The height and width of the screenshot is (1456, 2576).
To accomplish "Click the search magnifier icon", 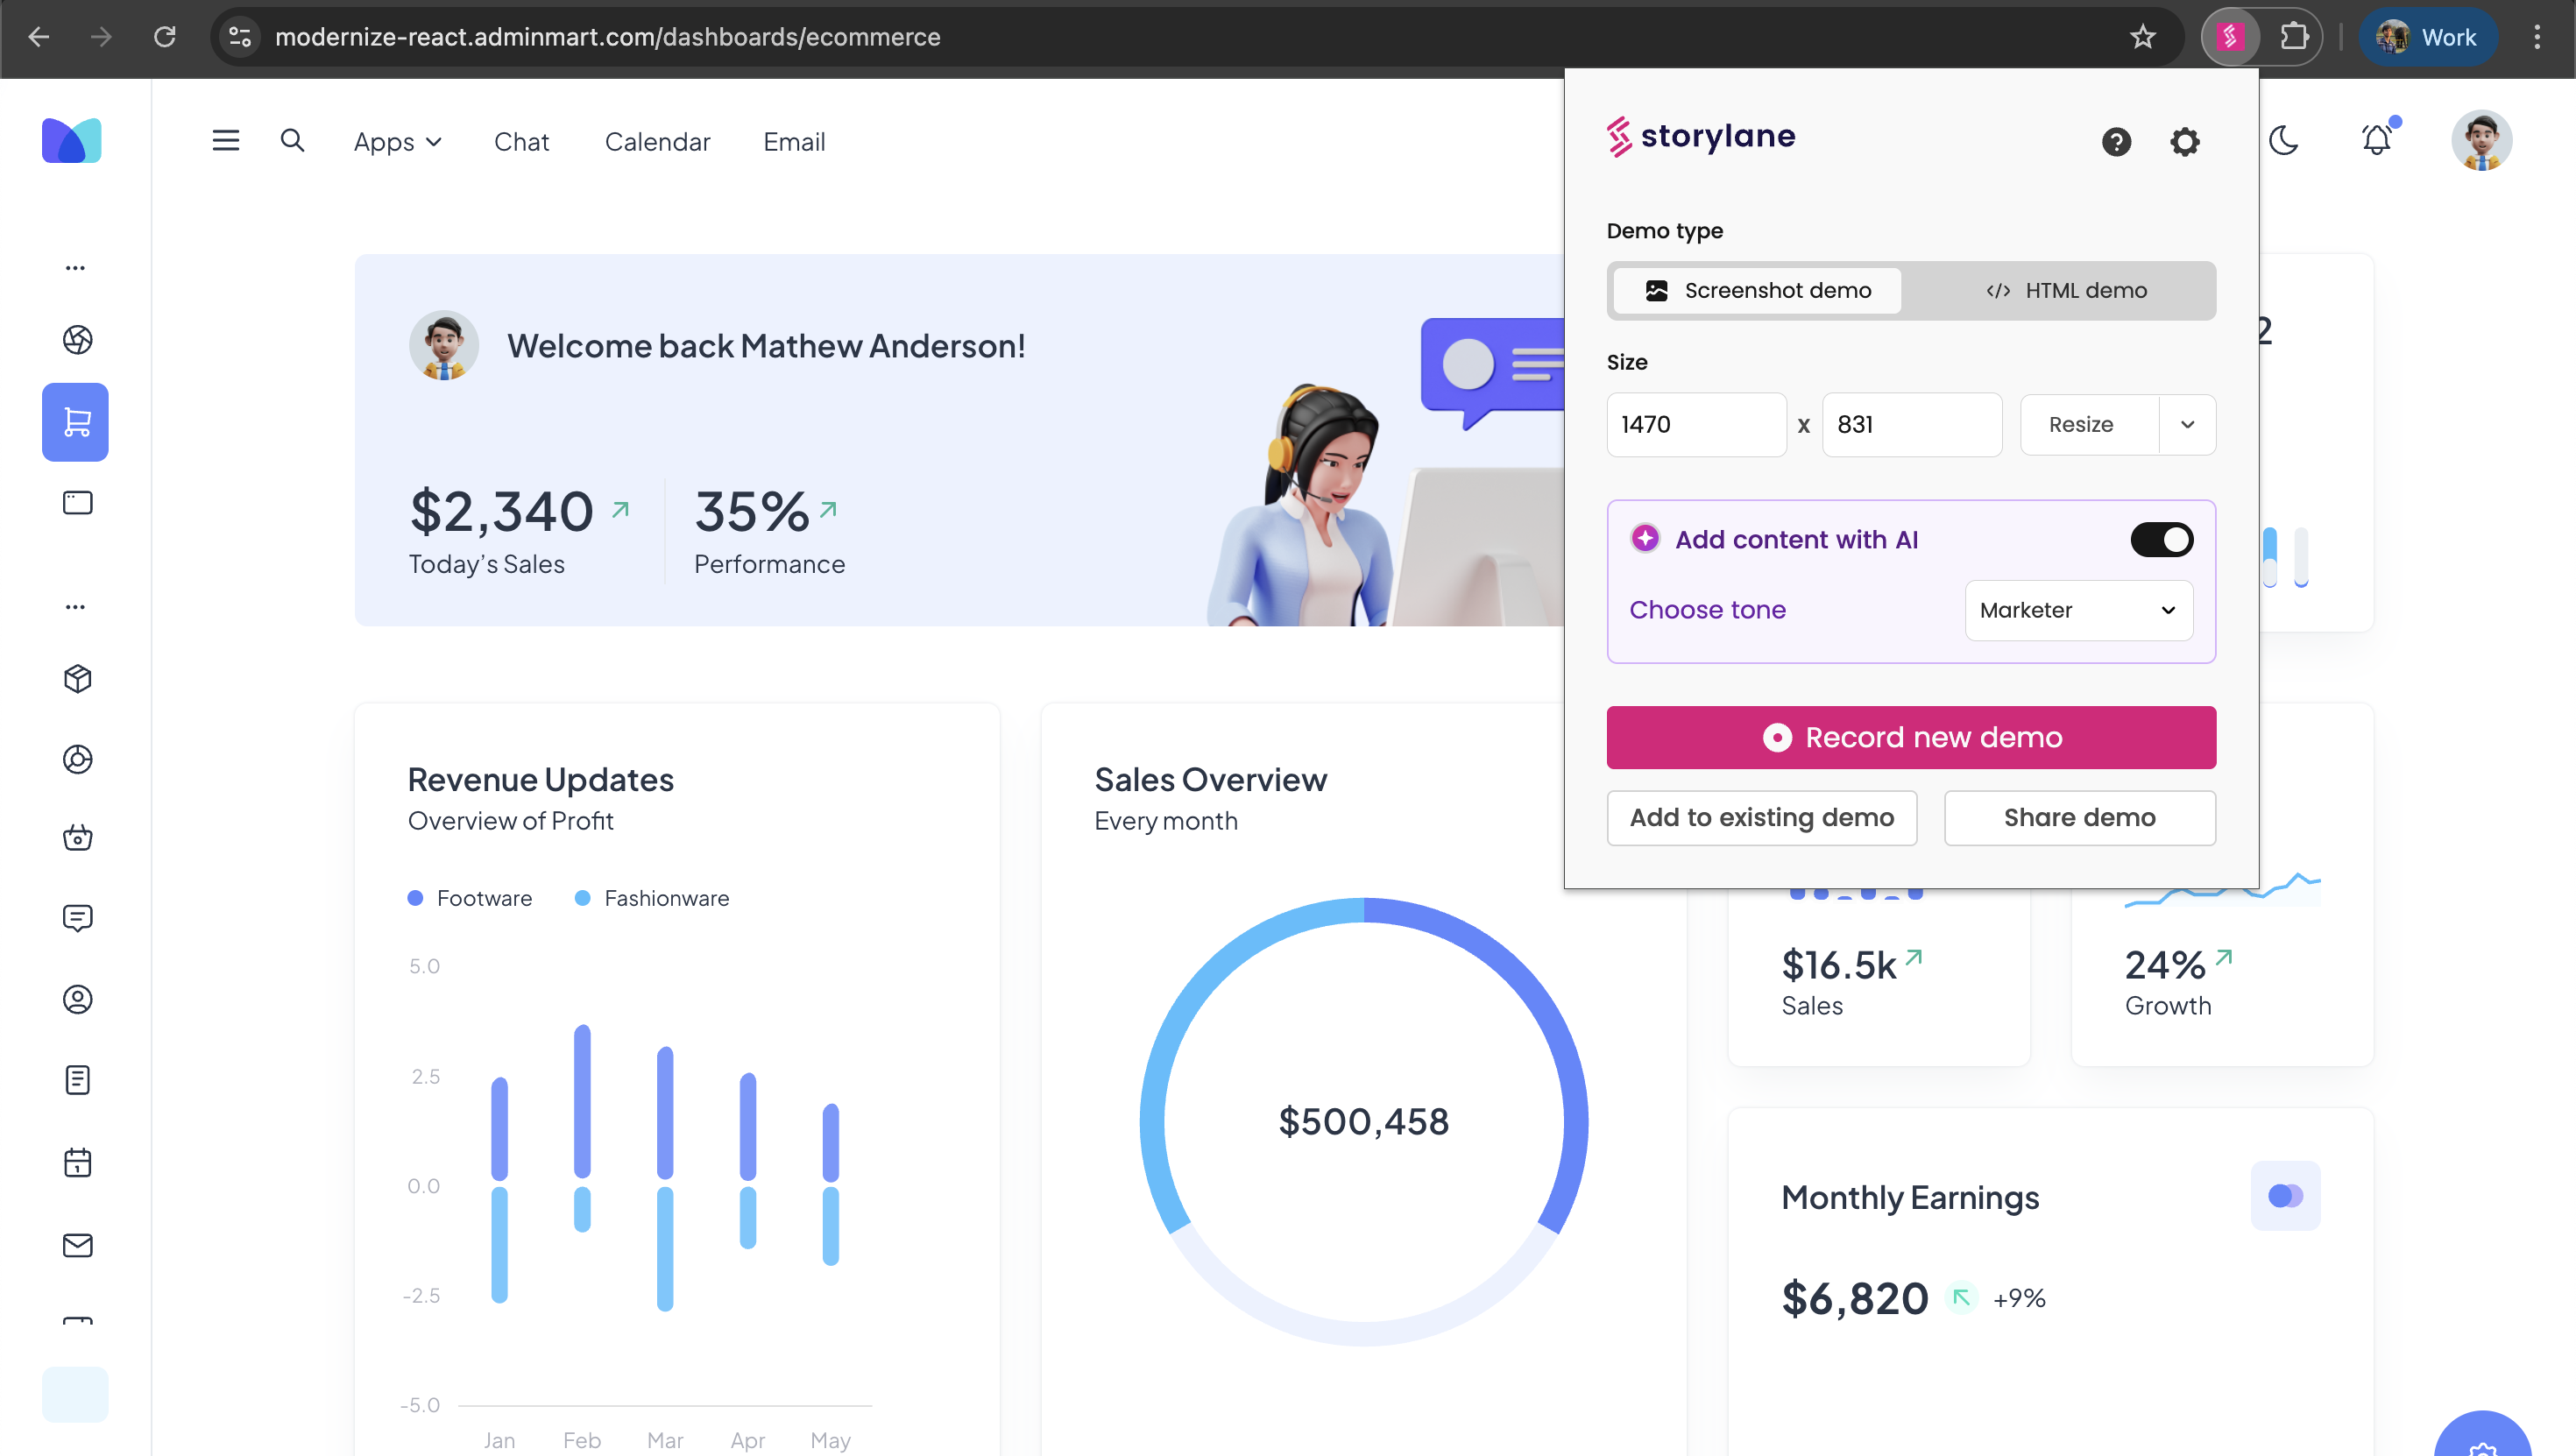I will click(292, 141).
